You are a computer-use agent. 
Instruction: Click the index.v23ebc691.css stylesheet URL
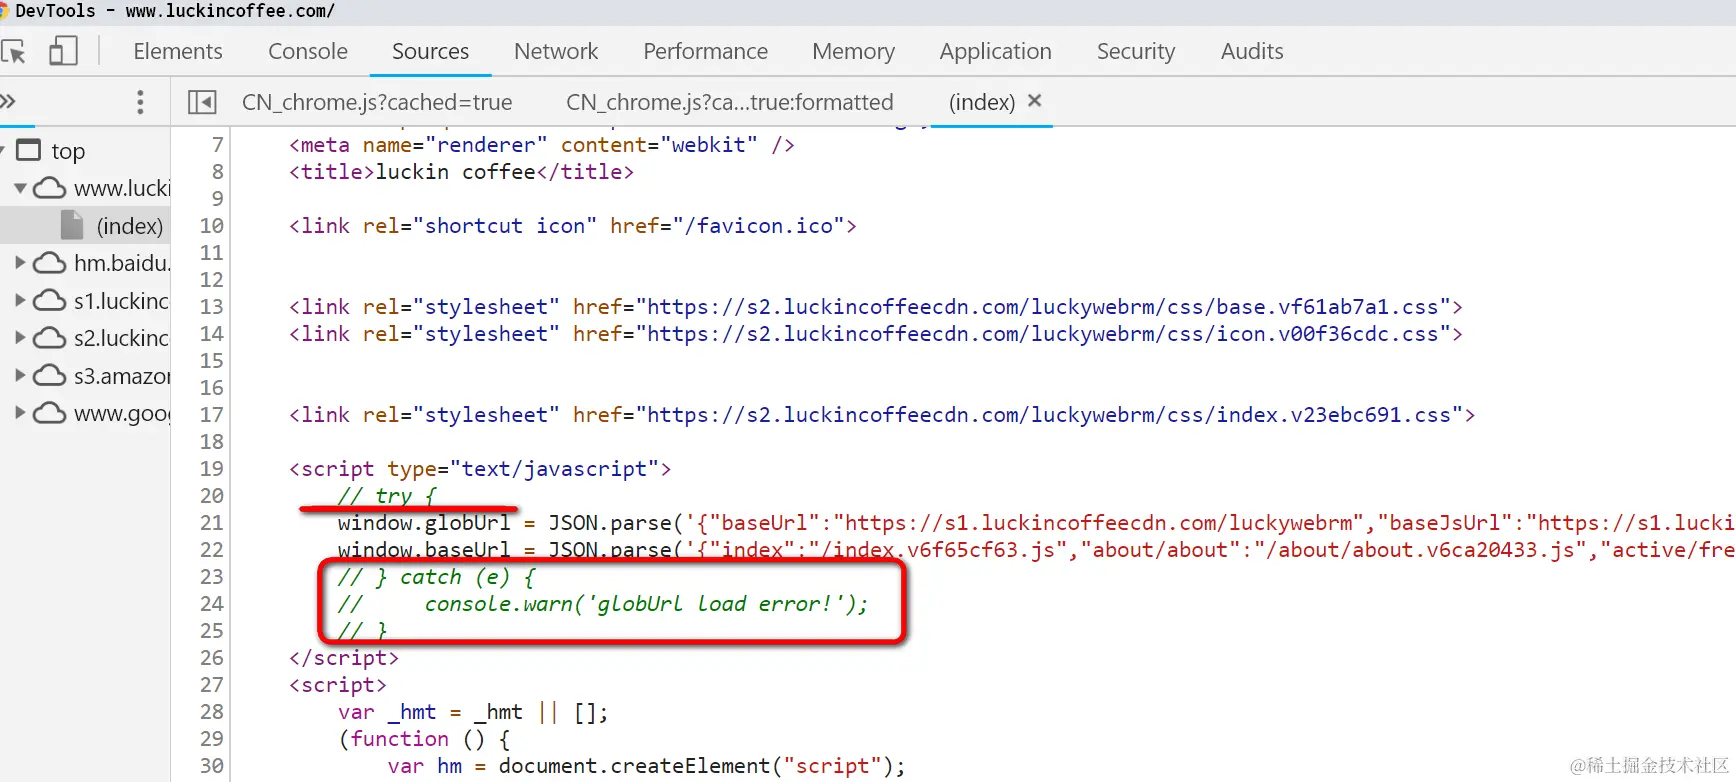point(1049,414)
